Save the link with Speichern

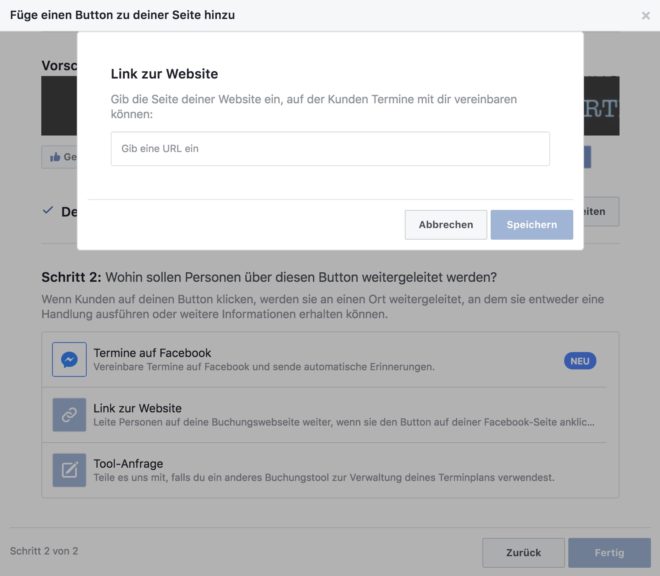click(532, 225)
